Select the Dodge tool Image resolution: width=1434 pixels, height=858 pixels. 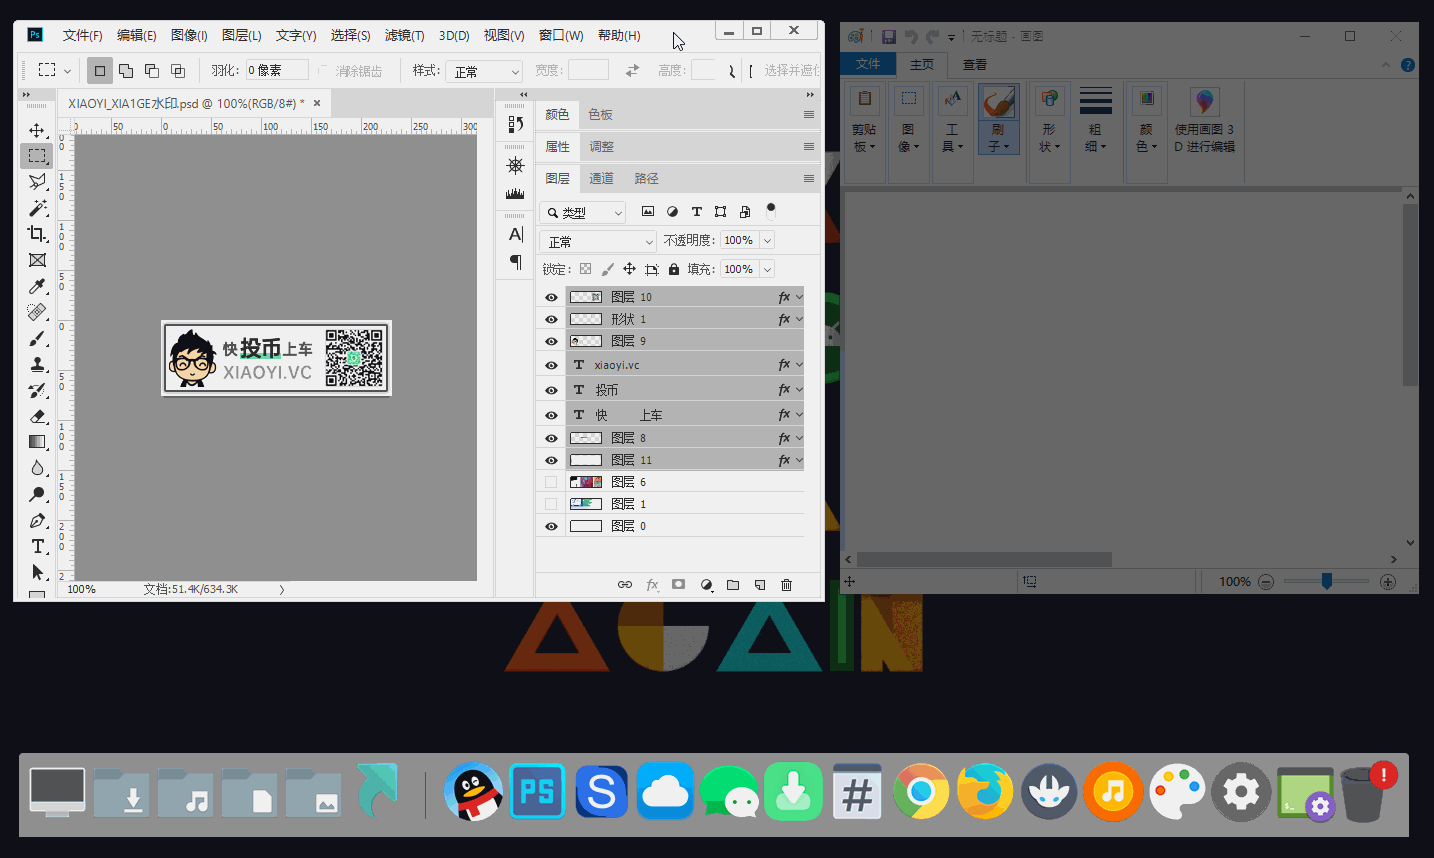click(x=37, y=494)
